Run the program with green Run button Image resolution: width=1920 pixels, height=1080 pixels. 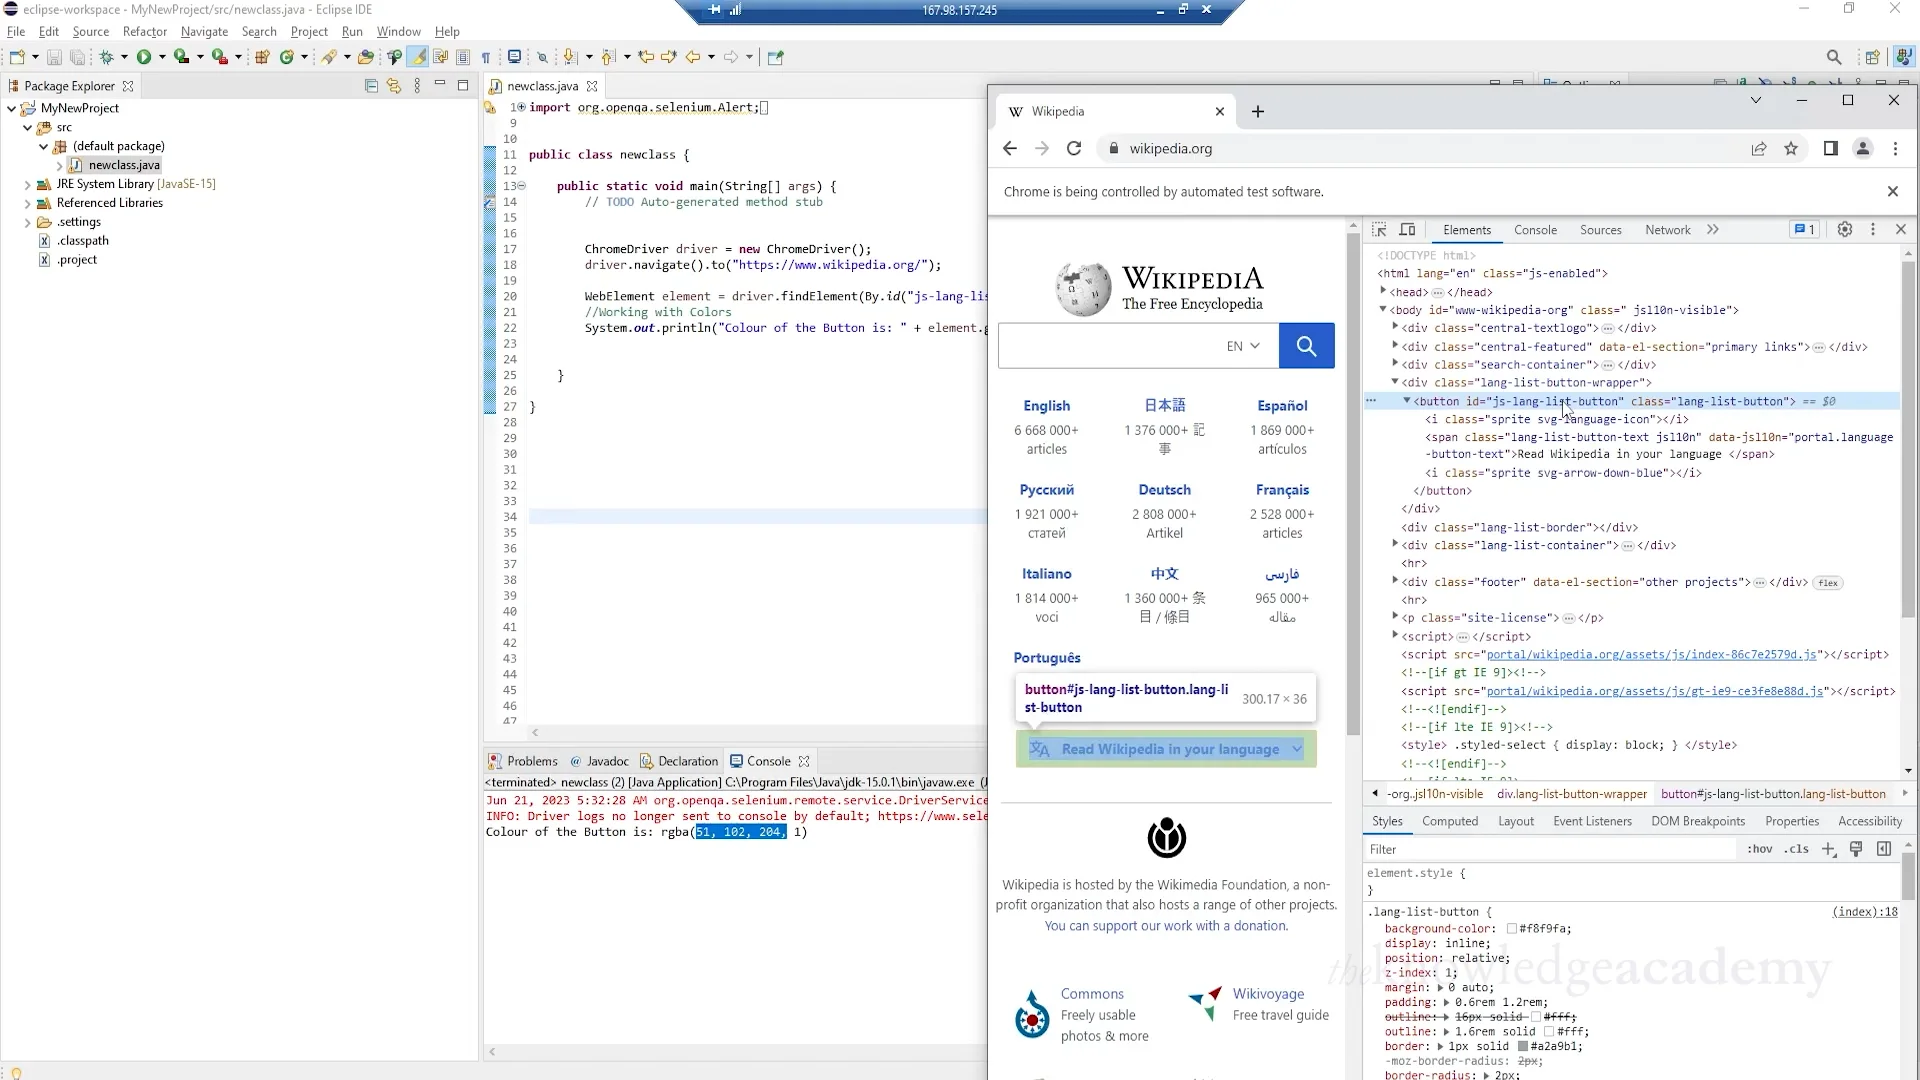click(x=144, y=57)
